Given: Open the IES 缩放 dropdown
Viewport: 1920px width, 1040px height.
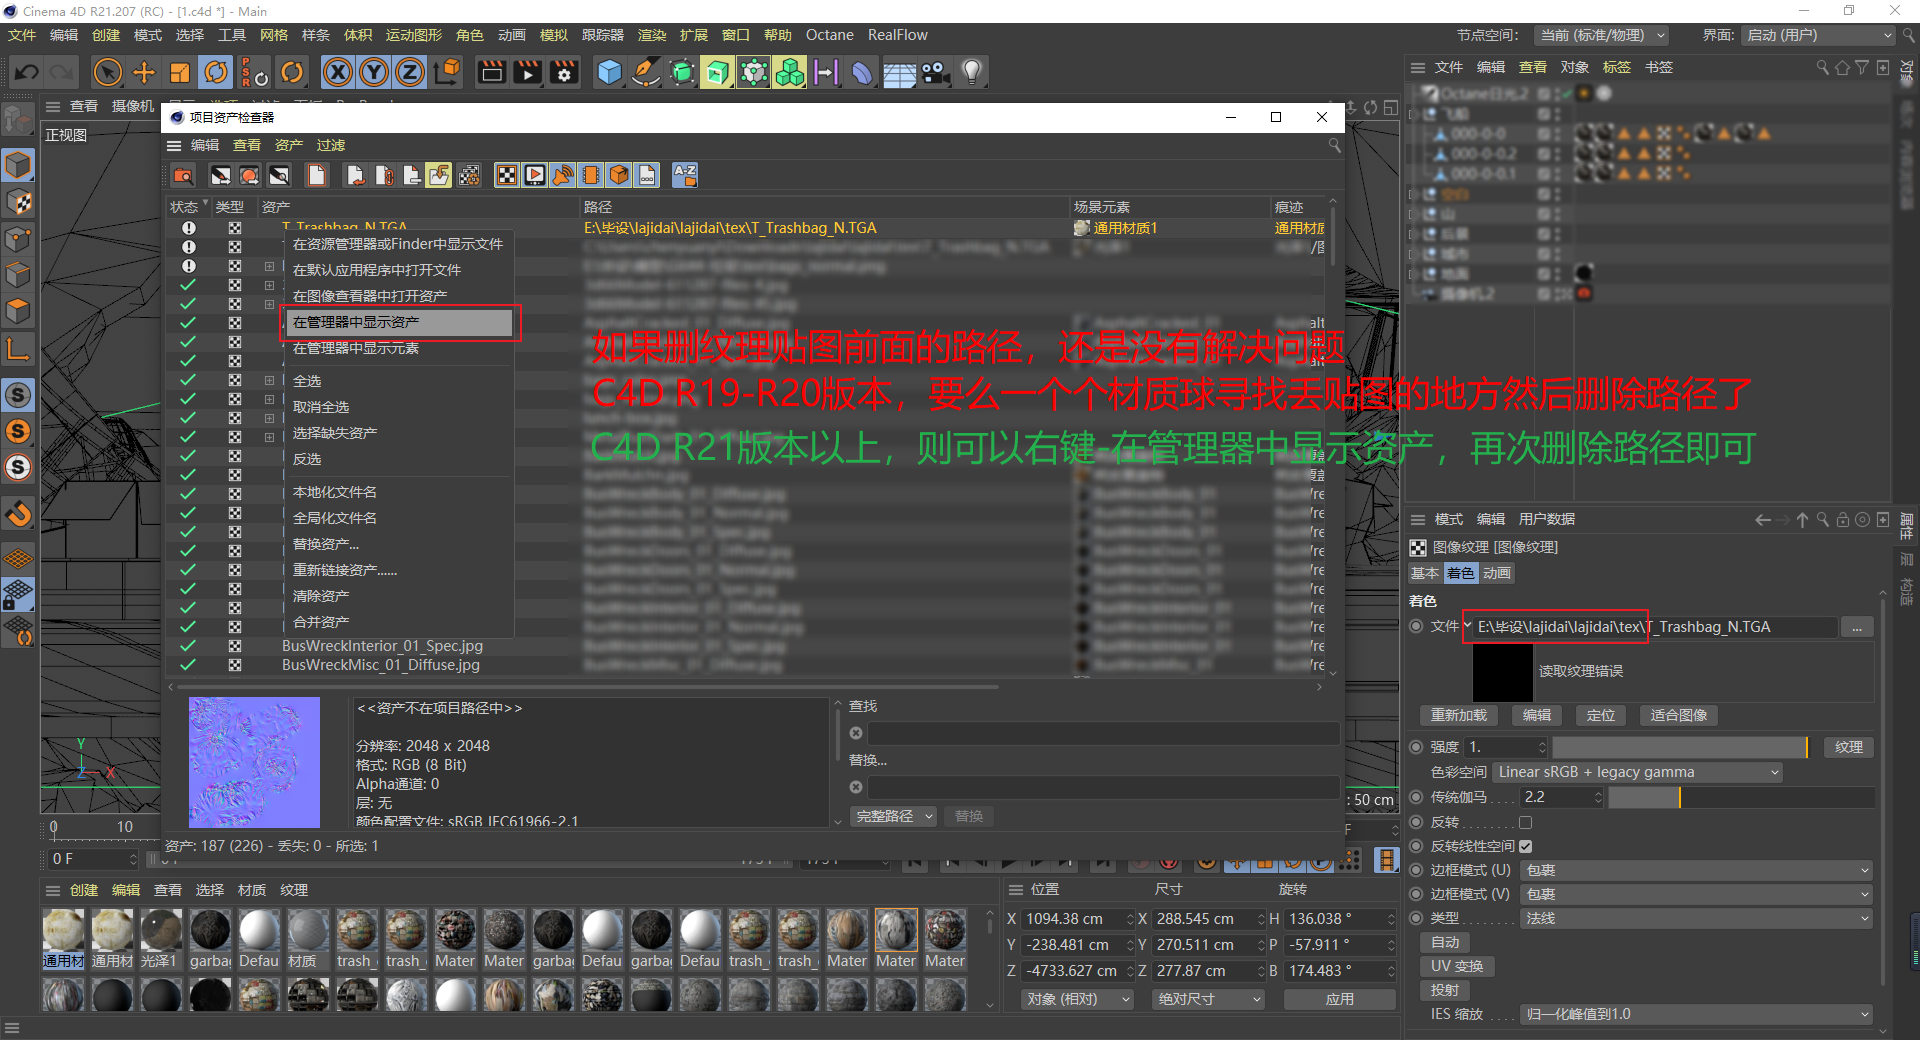Looking at the screenshot, I should click(1696, 1014).
